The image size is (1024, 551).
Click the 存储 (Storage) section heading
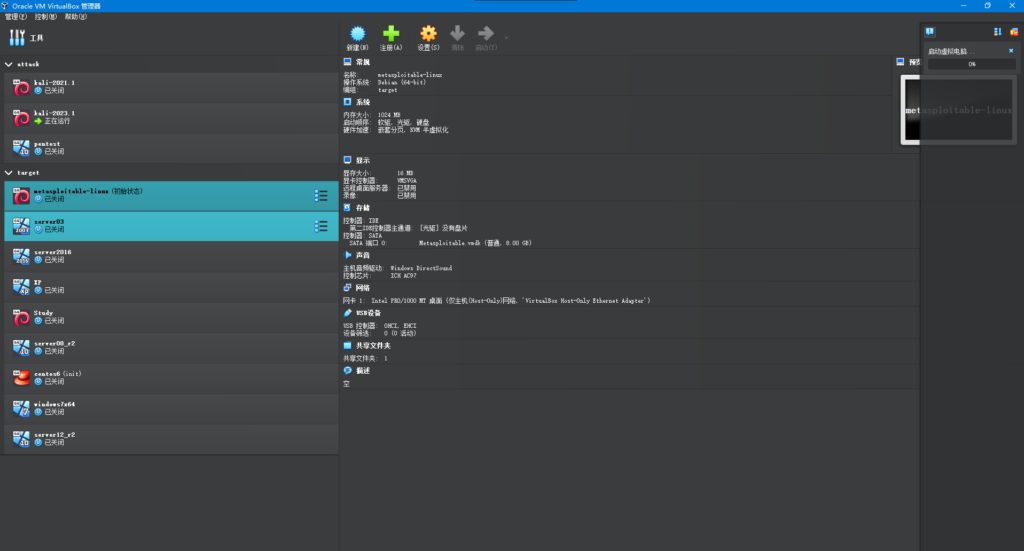(362, 208)
